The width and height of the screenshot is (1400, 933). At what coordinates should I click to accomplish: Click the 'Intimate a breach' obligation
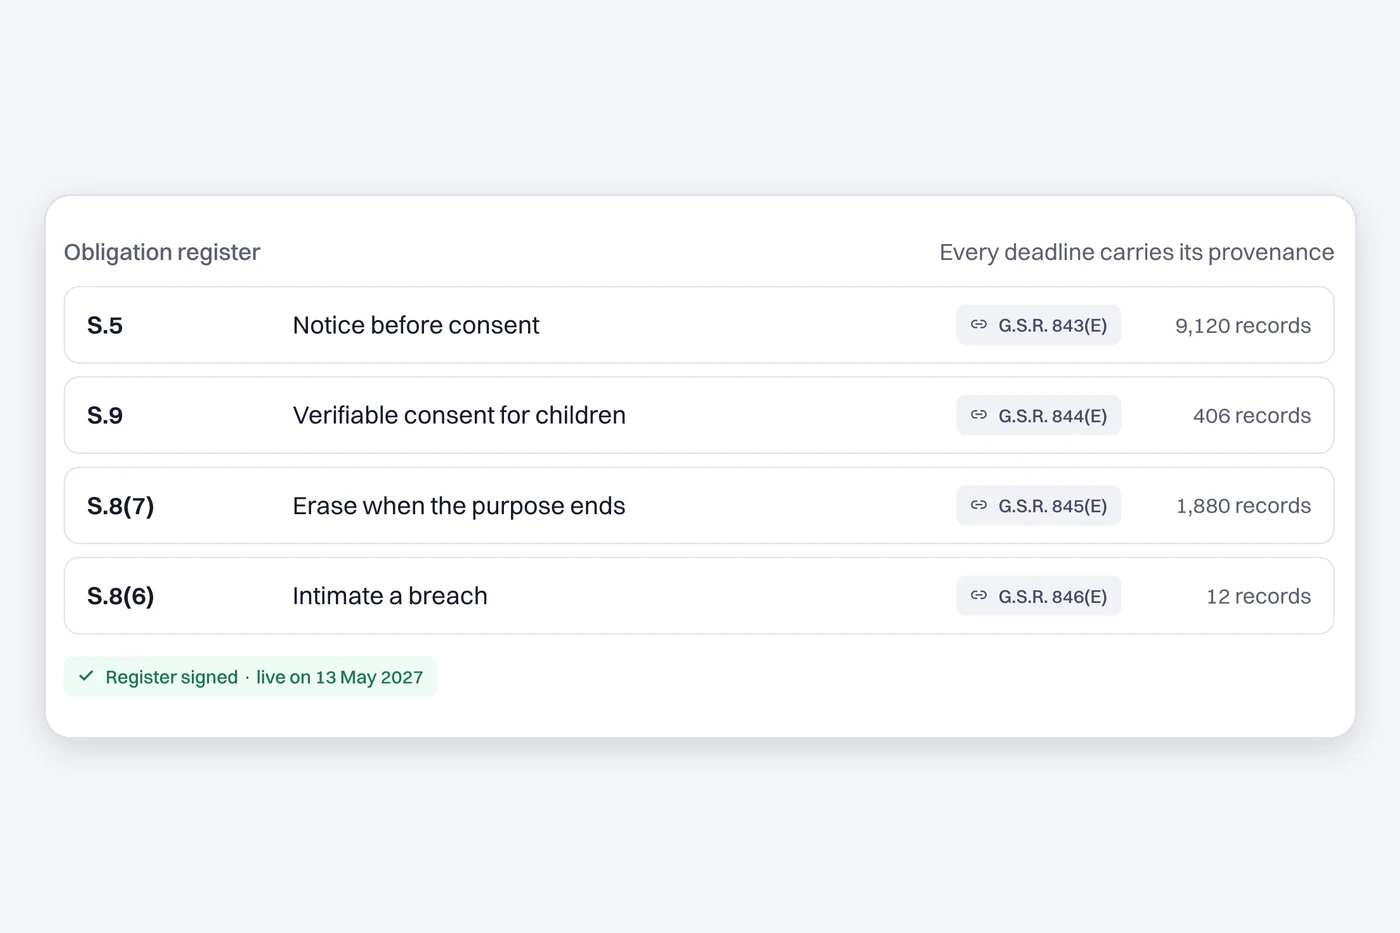[x=390, y=596]
